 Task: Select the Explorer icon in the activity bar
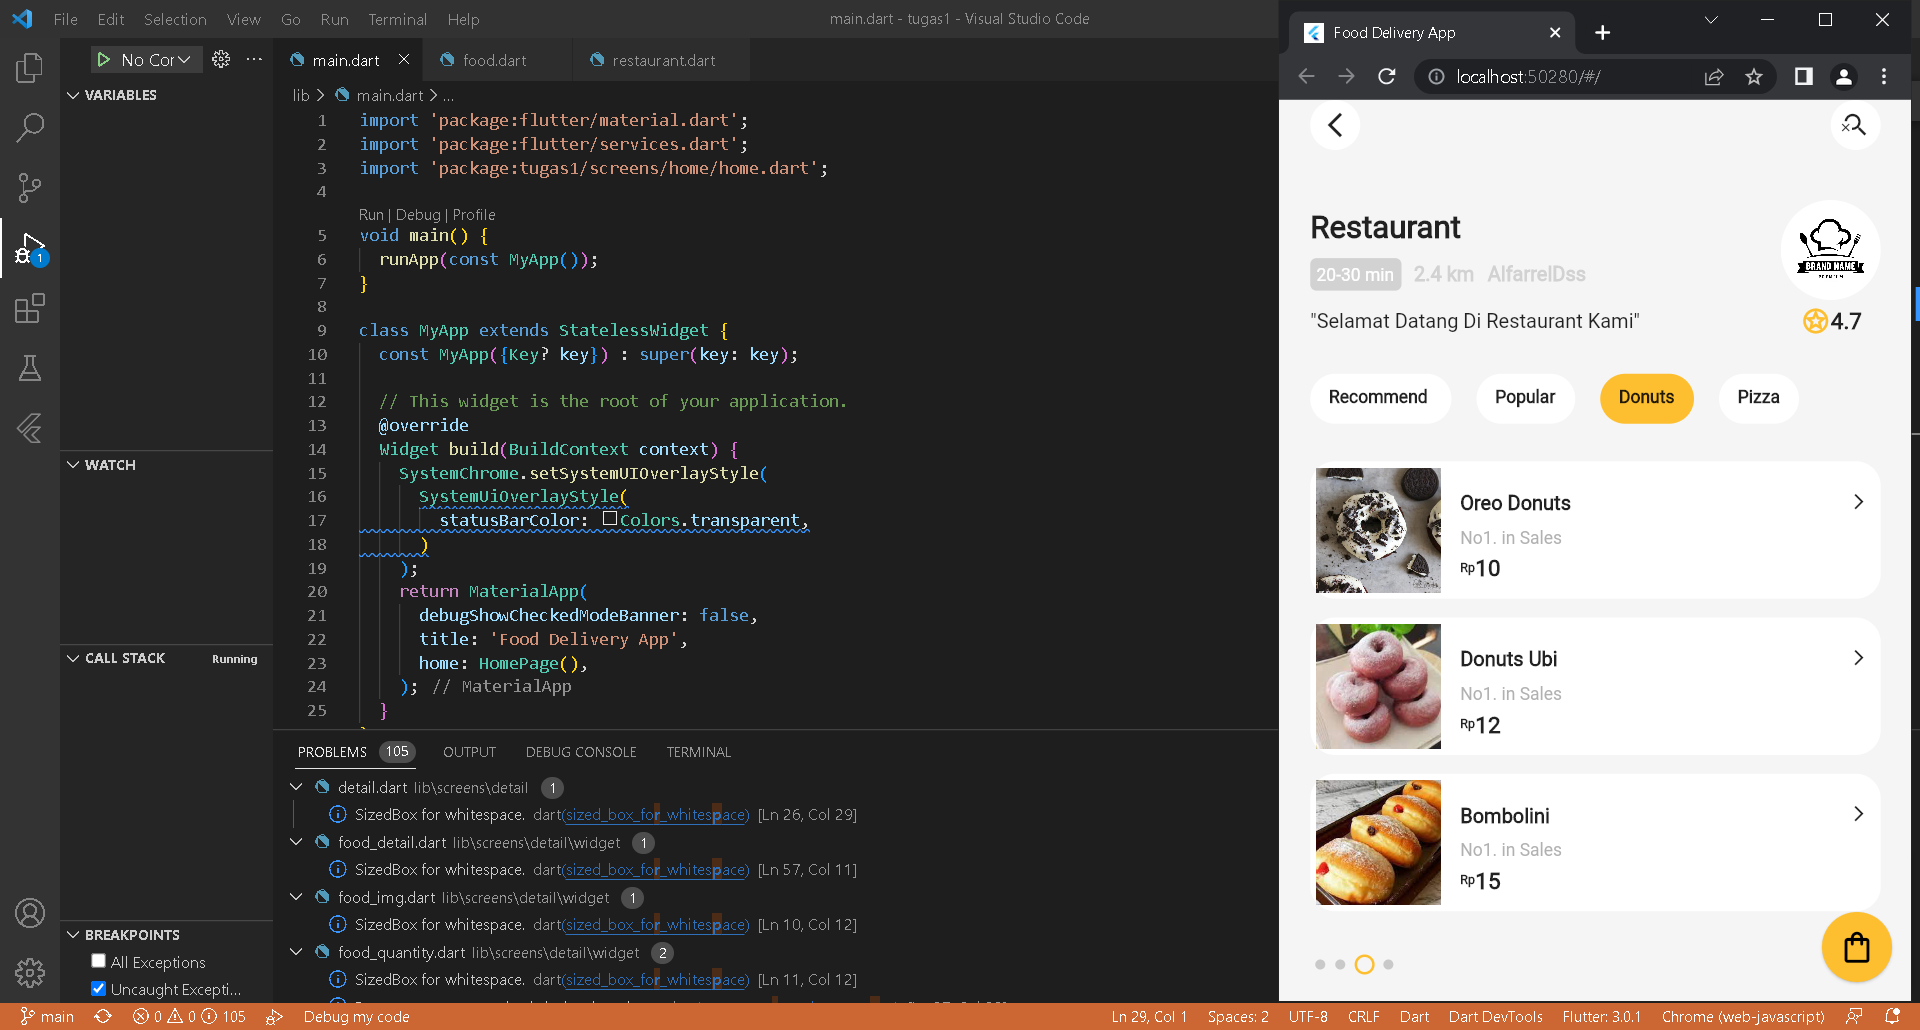29,68
